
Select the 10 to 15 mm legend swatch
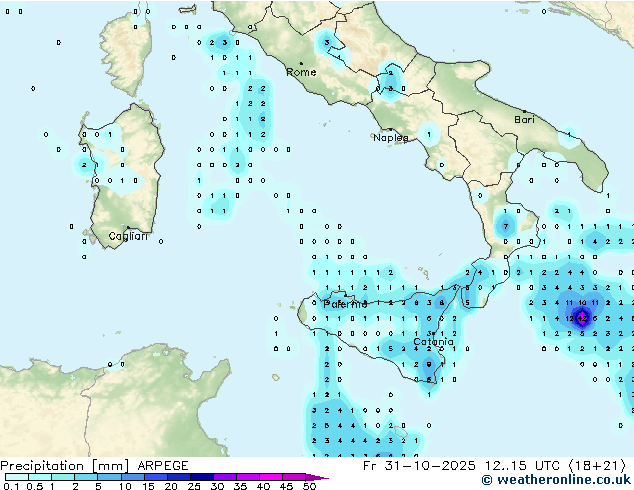point(132,477)
